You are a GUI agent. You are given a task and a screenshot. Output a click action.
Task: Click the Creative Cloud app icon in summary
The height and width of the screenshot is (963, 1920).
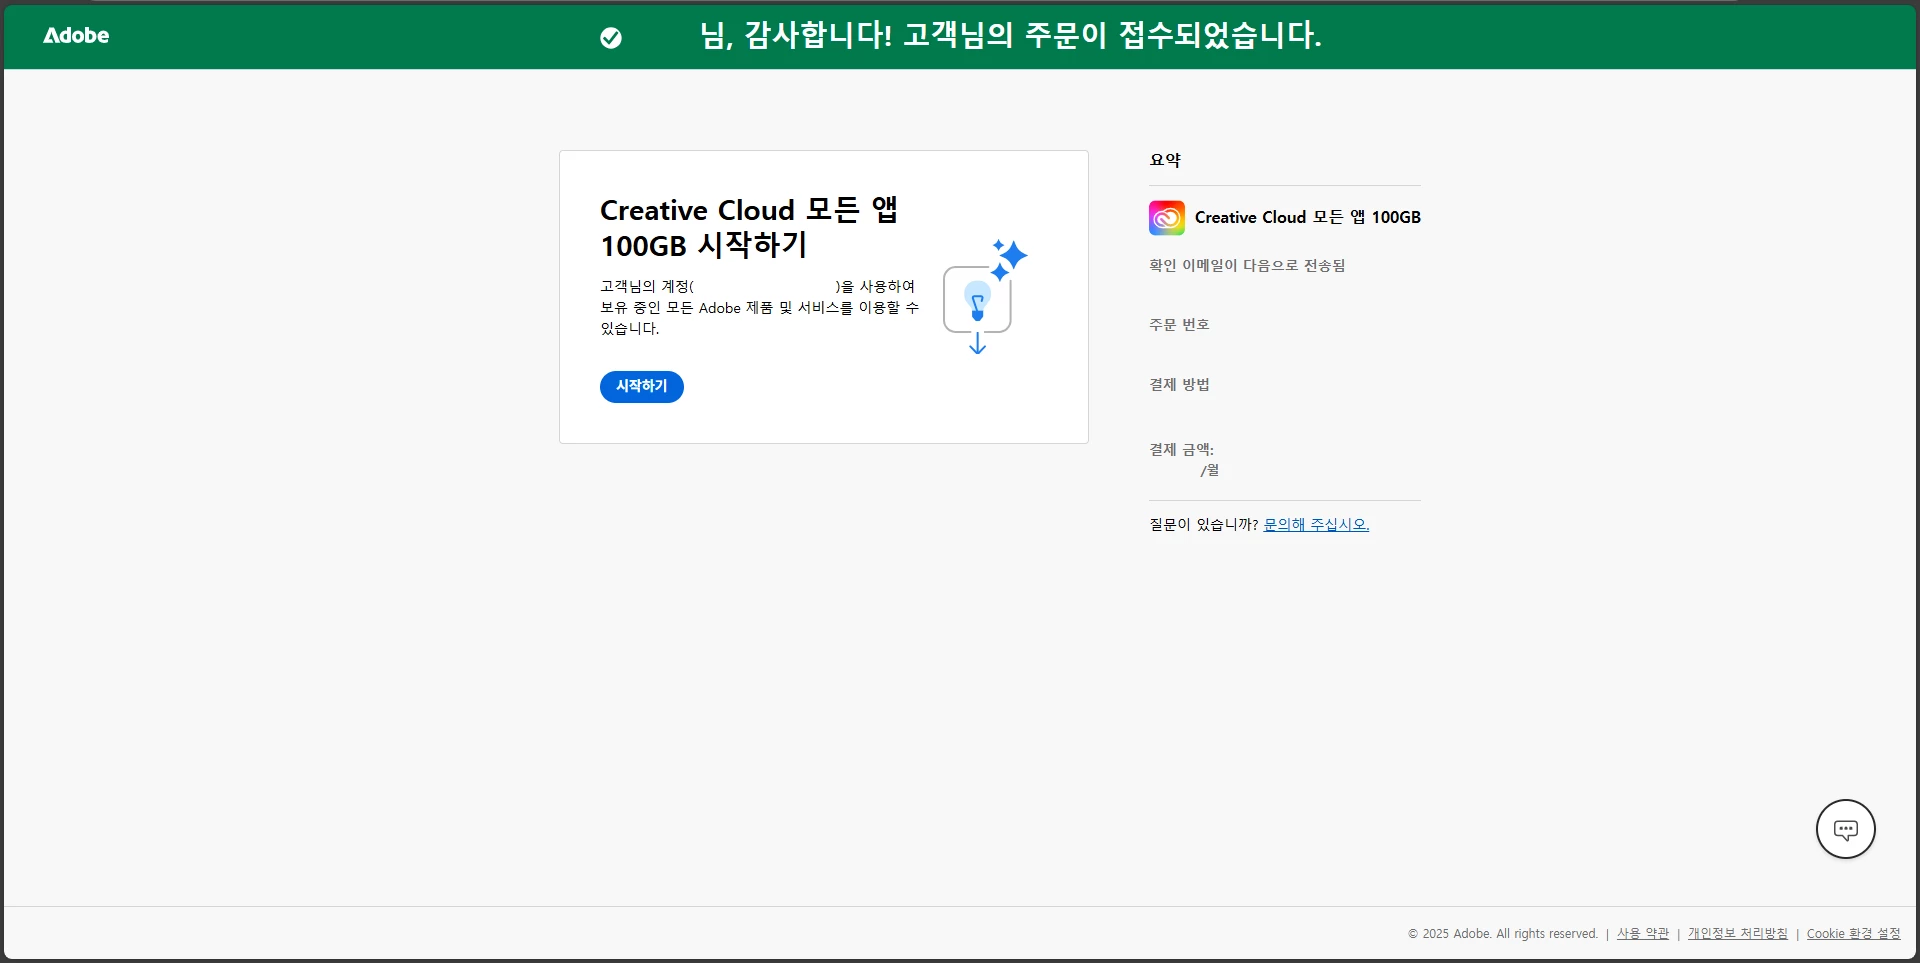pos(1167,218)
